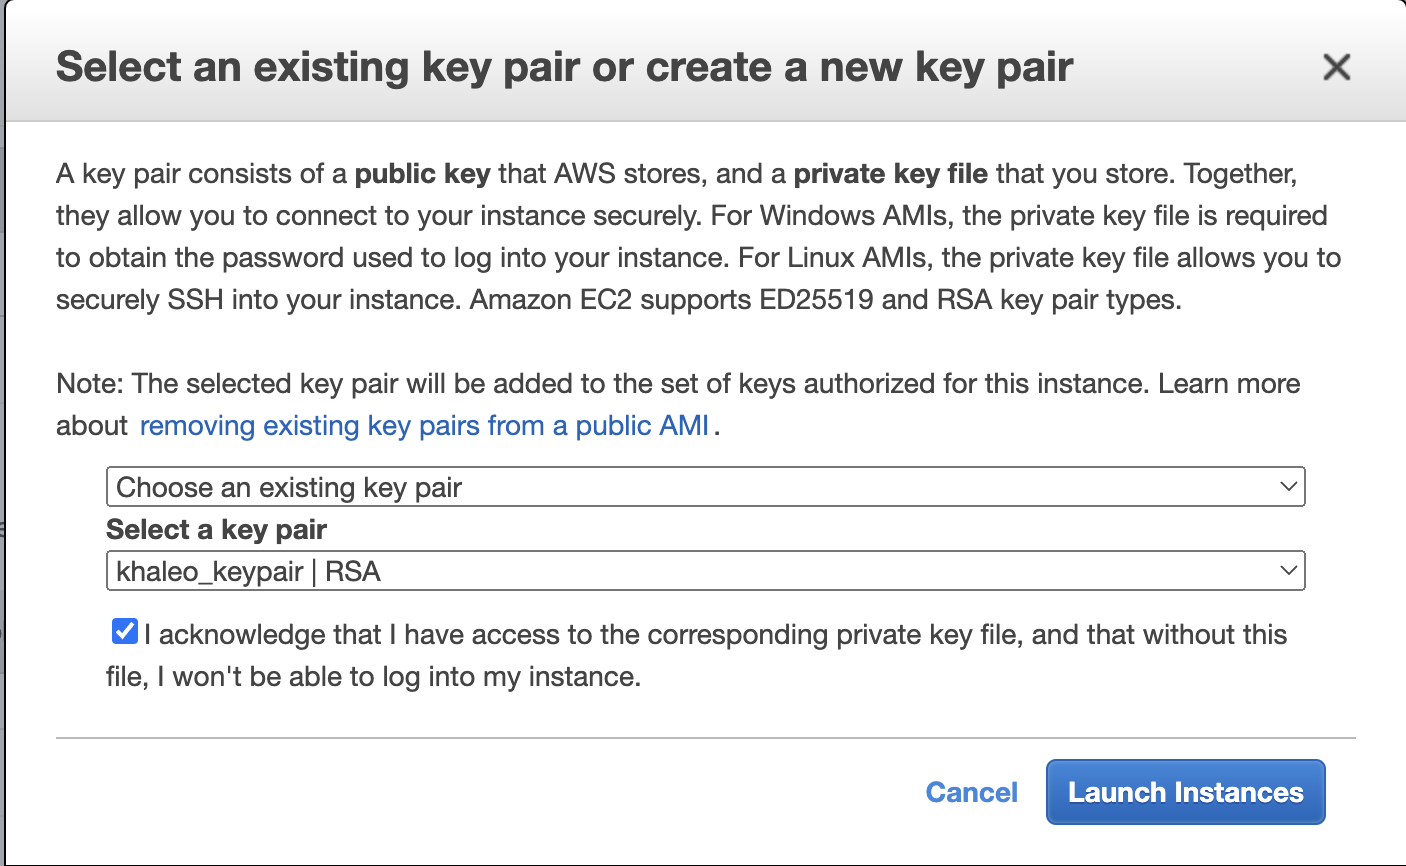
Task: Uncheck the private key acknowledgment checkbox
Action: 125,632
